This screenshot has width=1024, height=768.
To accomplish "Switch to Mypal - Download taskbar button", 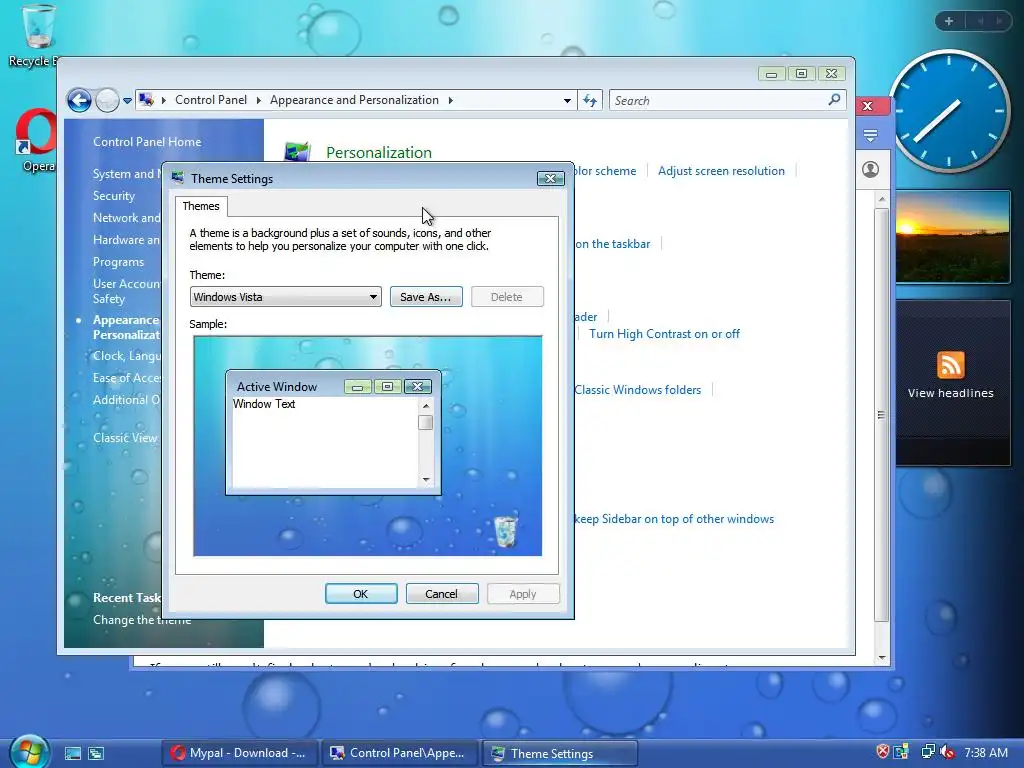I will point(238,753).
